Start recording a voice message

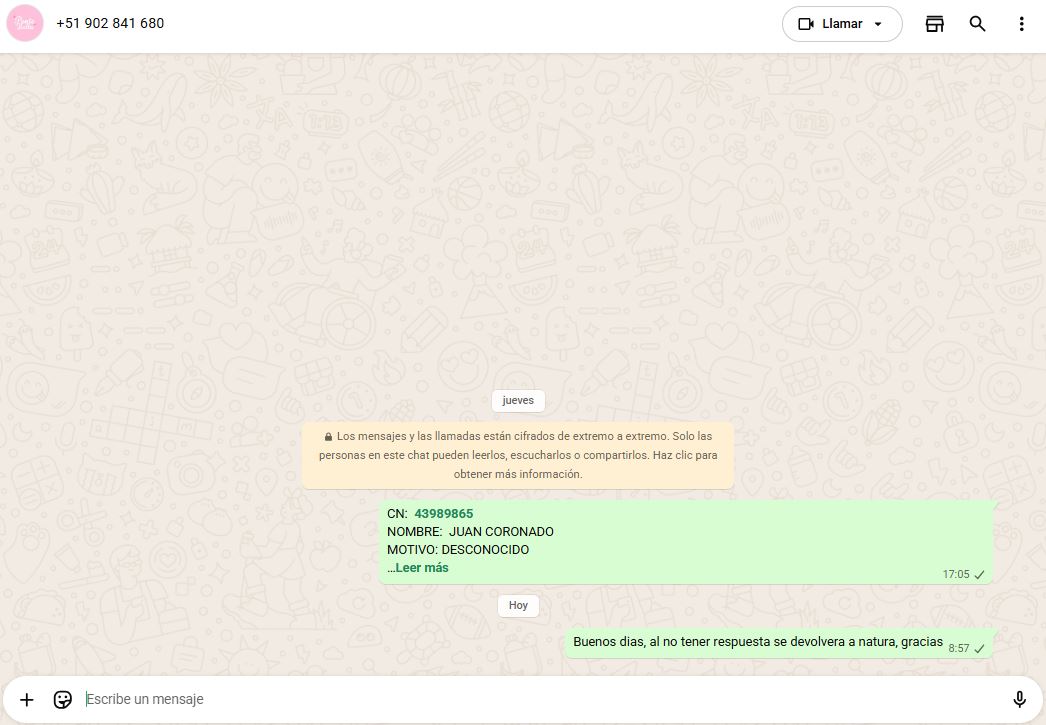(1019, 699)
